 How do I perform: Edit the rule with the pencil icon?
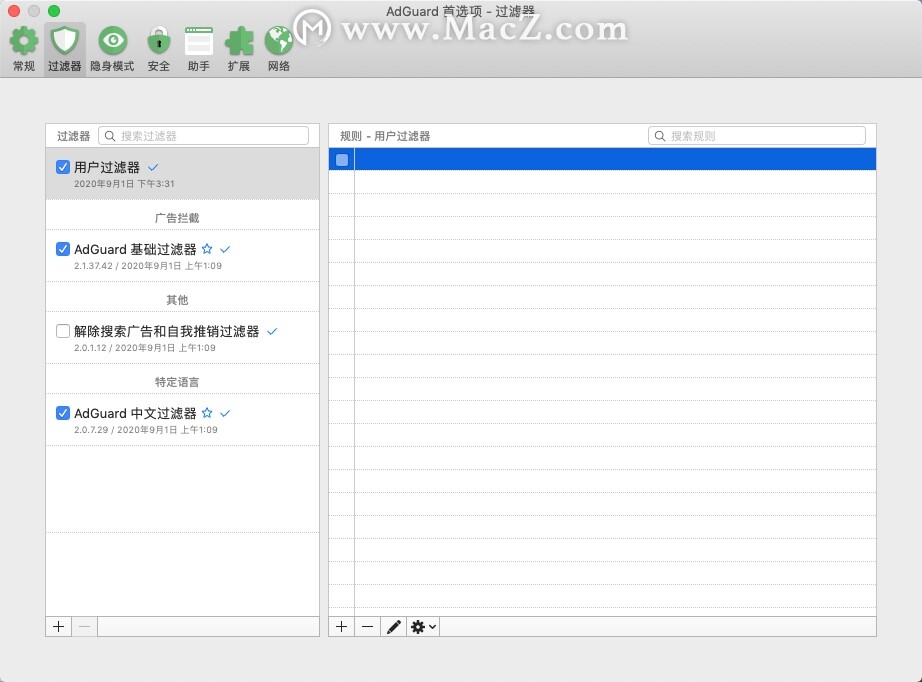[393, 627]
